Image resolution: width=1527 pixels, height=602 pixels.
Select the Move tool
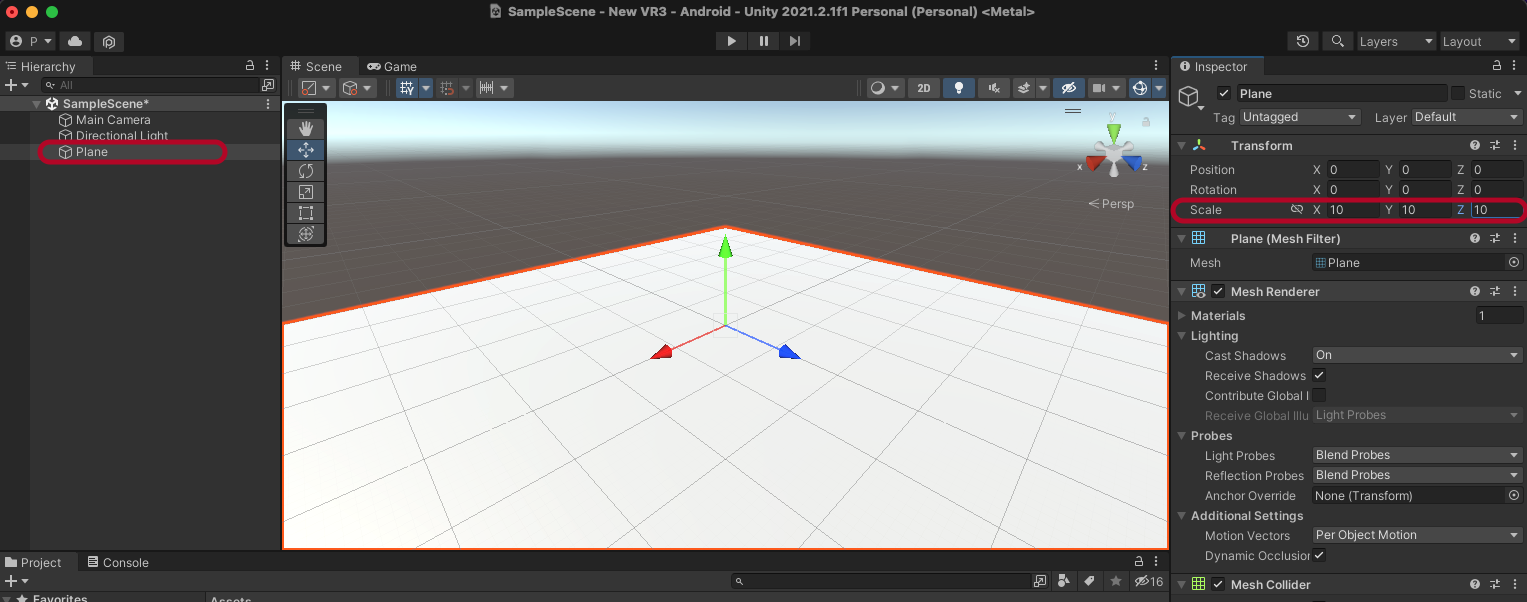pyautogui.click(x=306, y=149)
